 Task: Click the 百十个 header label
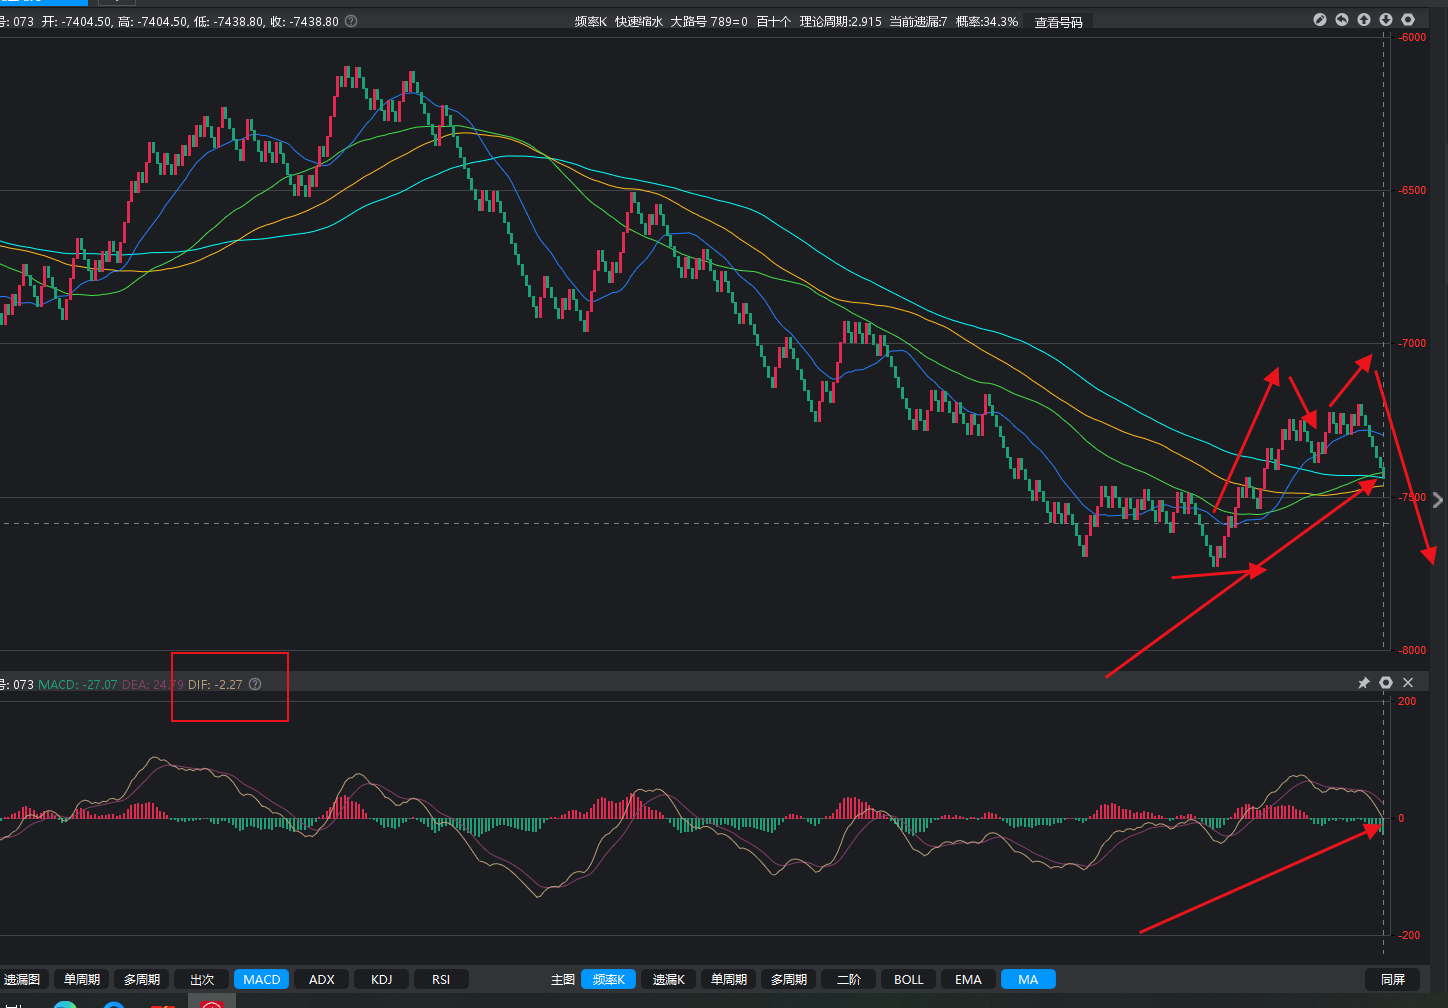[774, 21]
